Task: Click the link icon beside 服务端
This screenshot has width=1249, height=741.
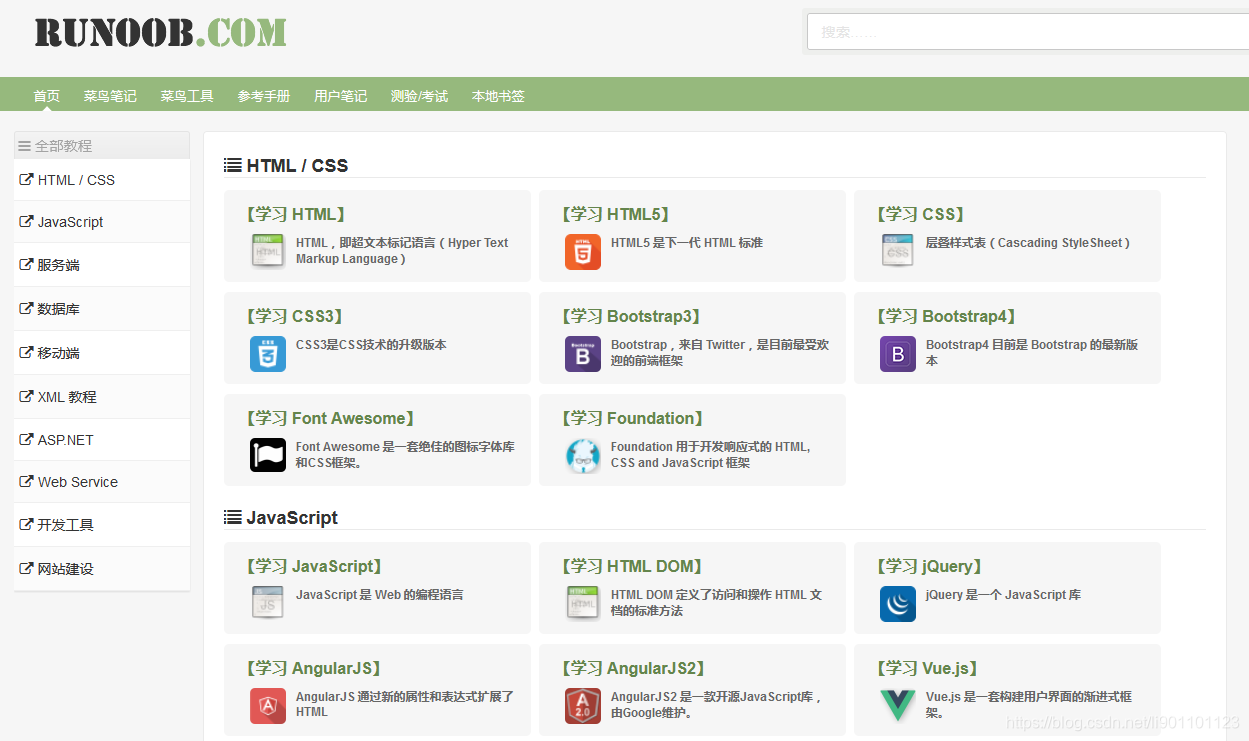Action: pos(27,265)
